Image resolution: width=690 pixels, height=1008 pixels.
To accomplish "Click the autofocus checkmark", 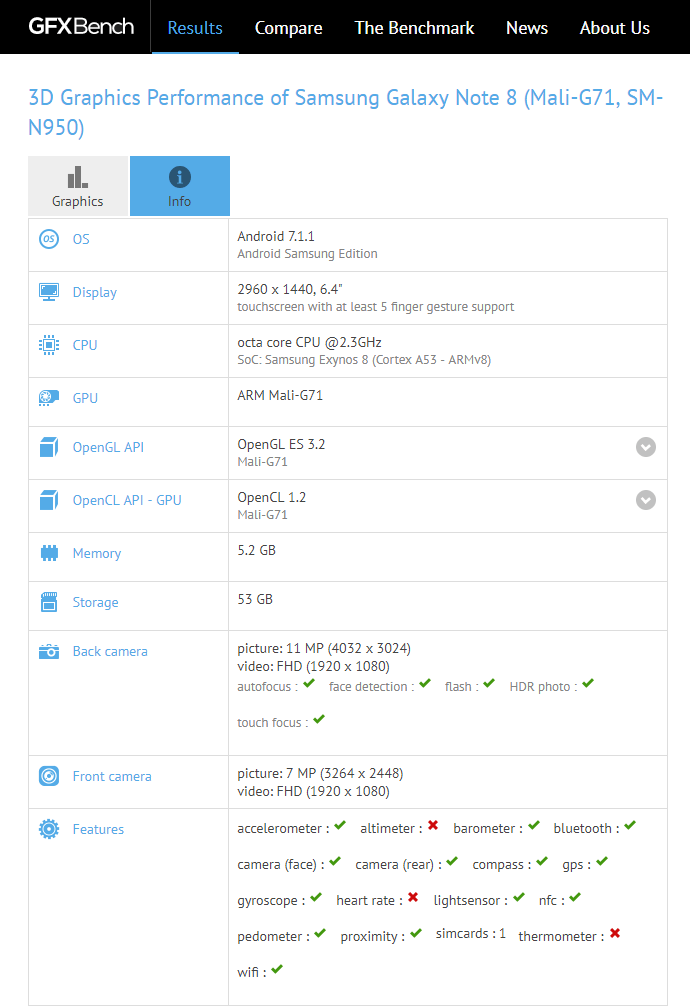I will point(309,683).
